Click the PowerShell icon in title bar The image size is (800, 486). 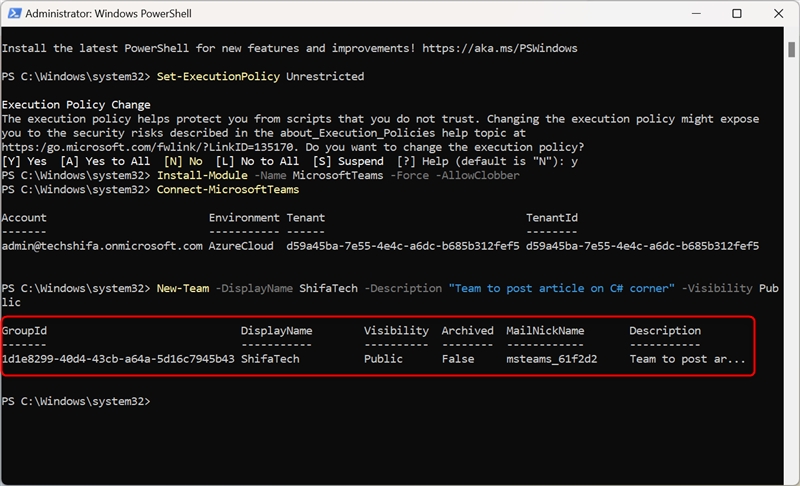(x=14, y=13)
